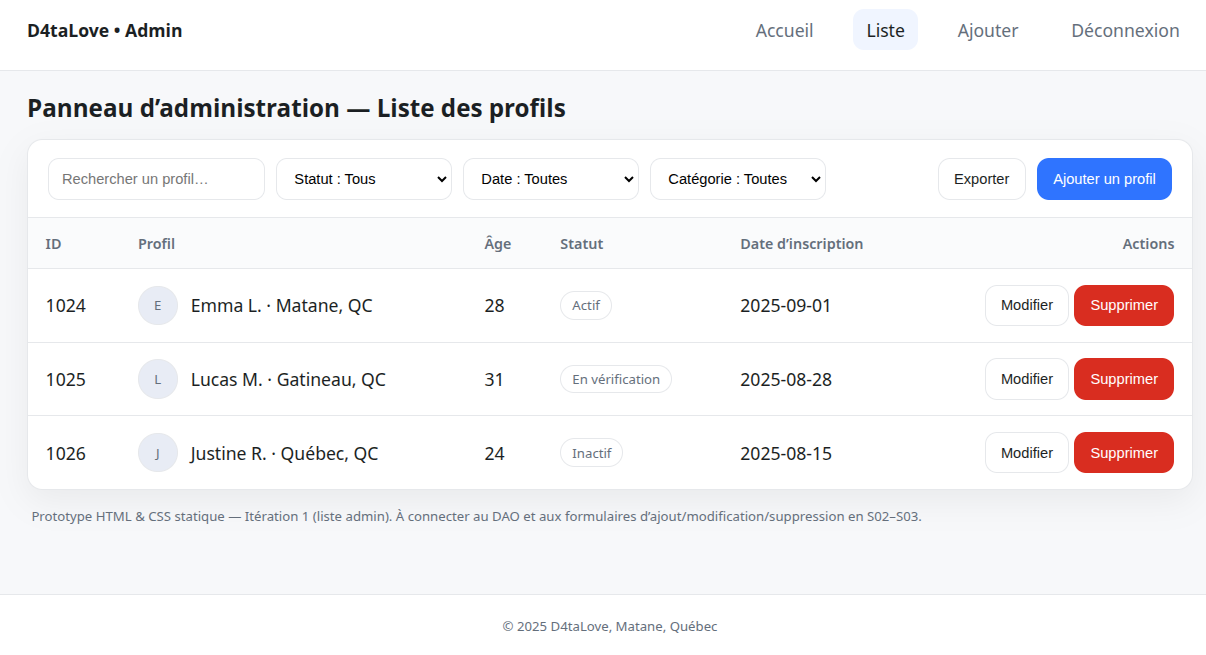Go to the Accueil menu item
Image resolution: width=1206 pixels, height=655 pixels.
(x=784, y=30)
